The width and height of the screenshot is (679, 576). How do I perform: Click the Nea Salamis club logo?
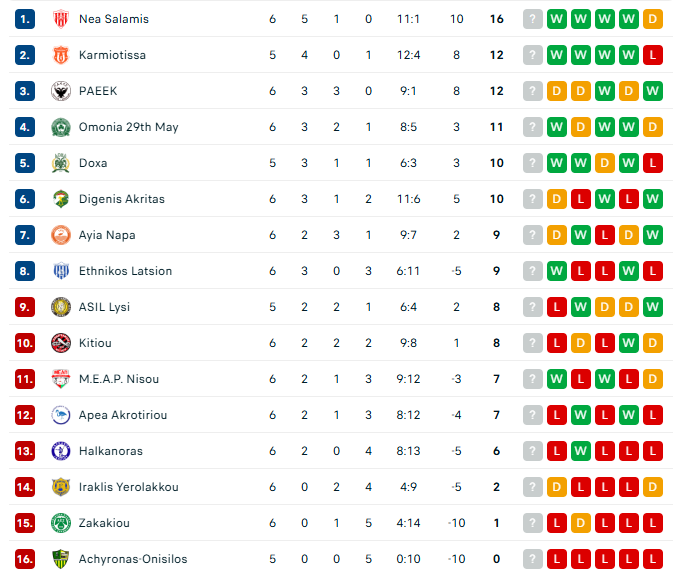pos(60,19)
